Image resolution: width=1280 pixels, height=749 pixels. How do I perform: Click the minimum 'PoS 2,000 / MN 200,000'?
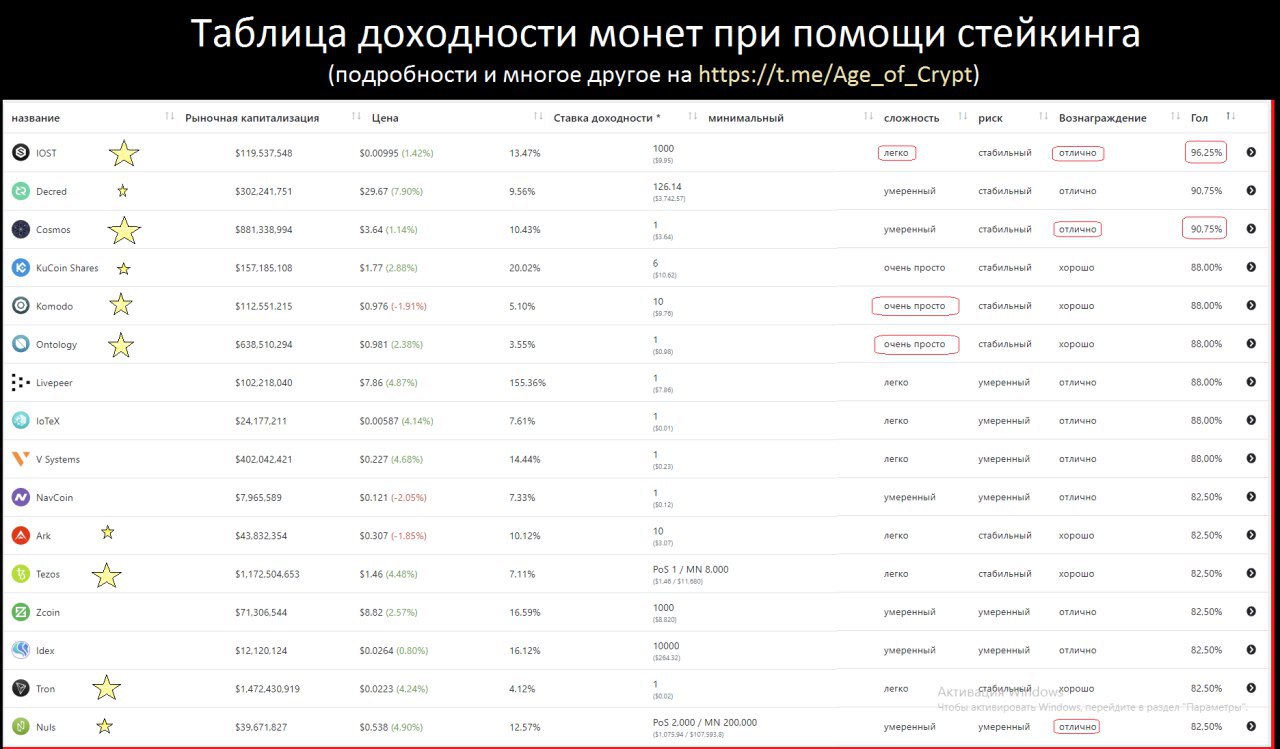coord(705,722)
